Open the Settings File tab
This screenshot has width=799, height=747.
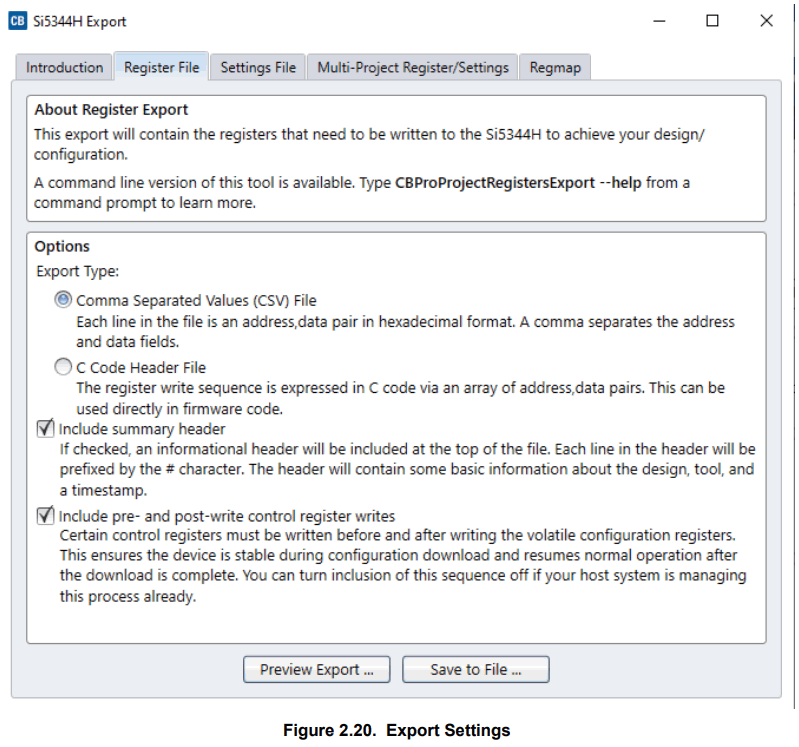[258, 67]
